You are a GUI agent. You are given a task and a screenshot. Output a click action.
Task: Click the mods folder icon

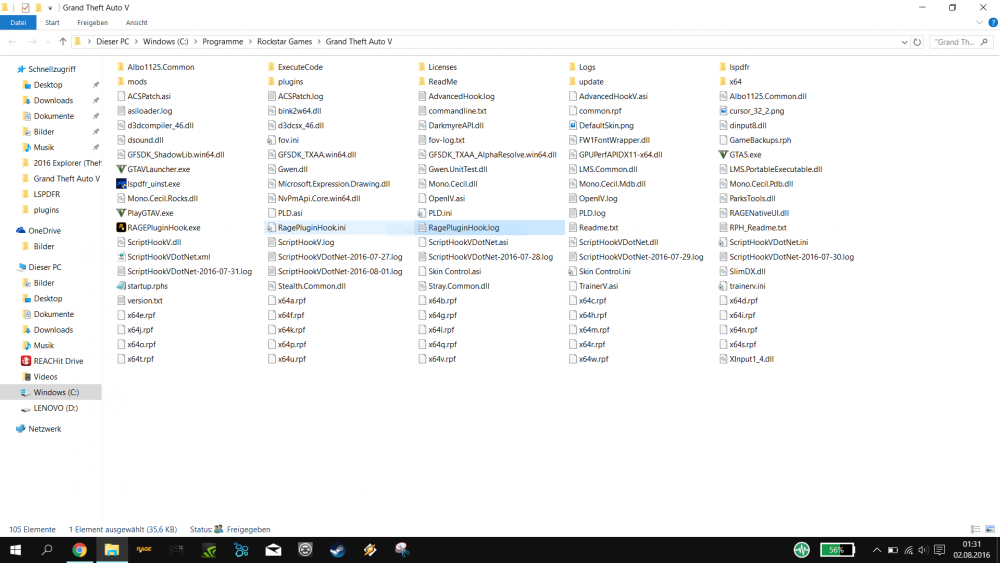[x=121, y=82]
